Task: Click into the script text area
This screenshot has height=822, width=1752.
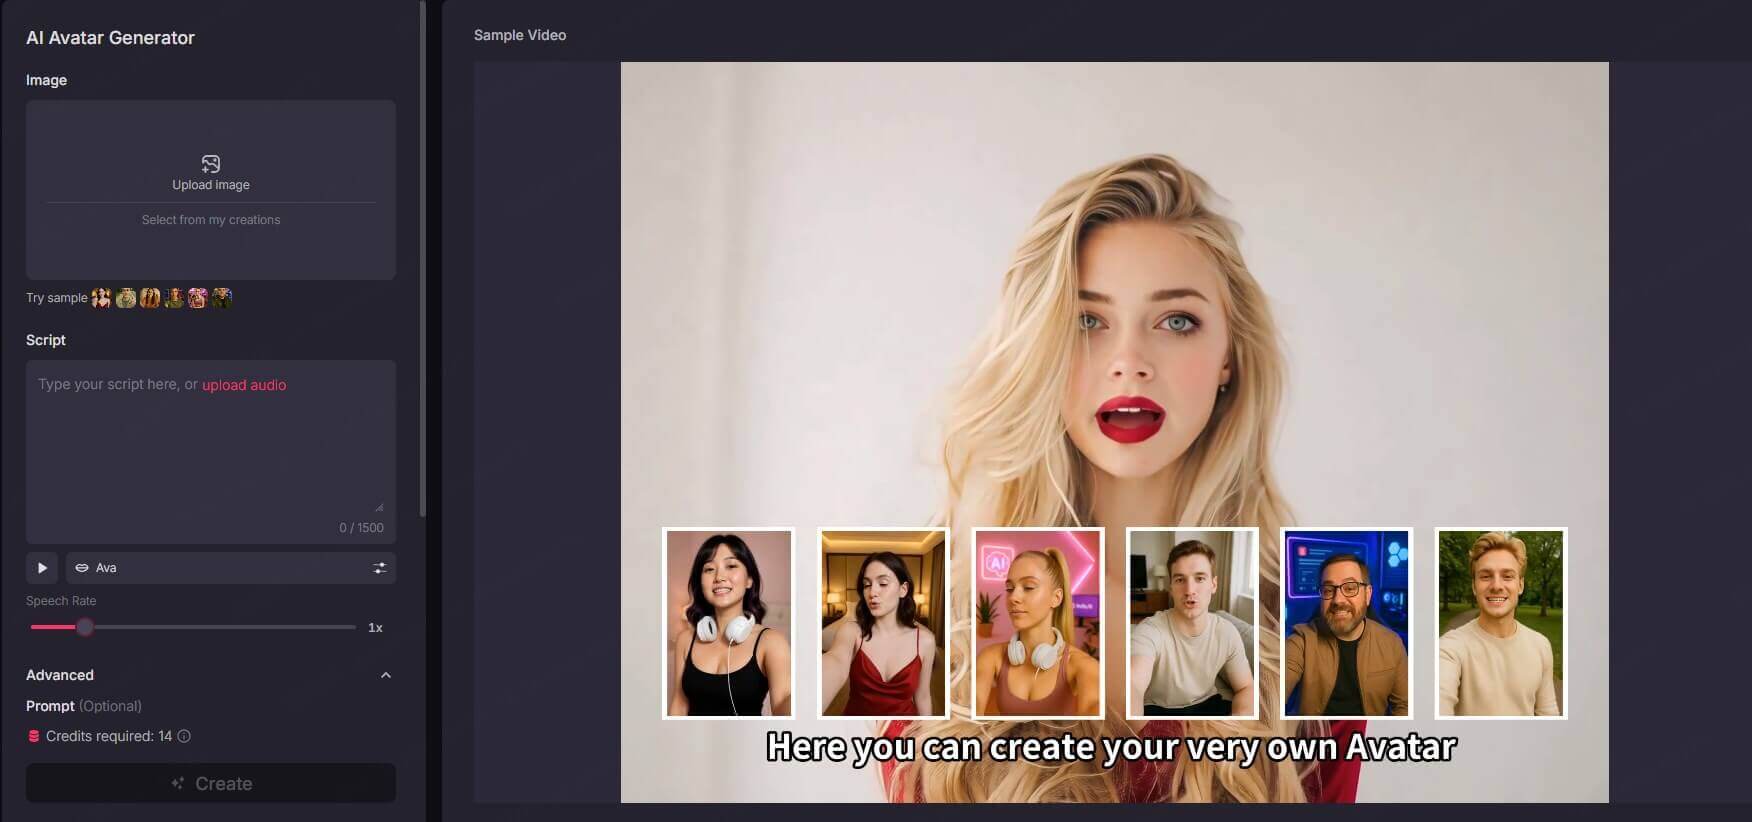Action: [x=211, y=451]
